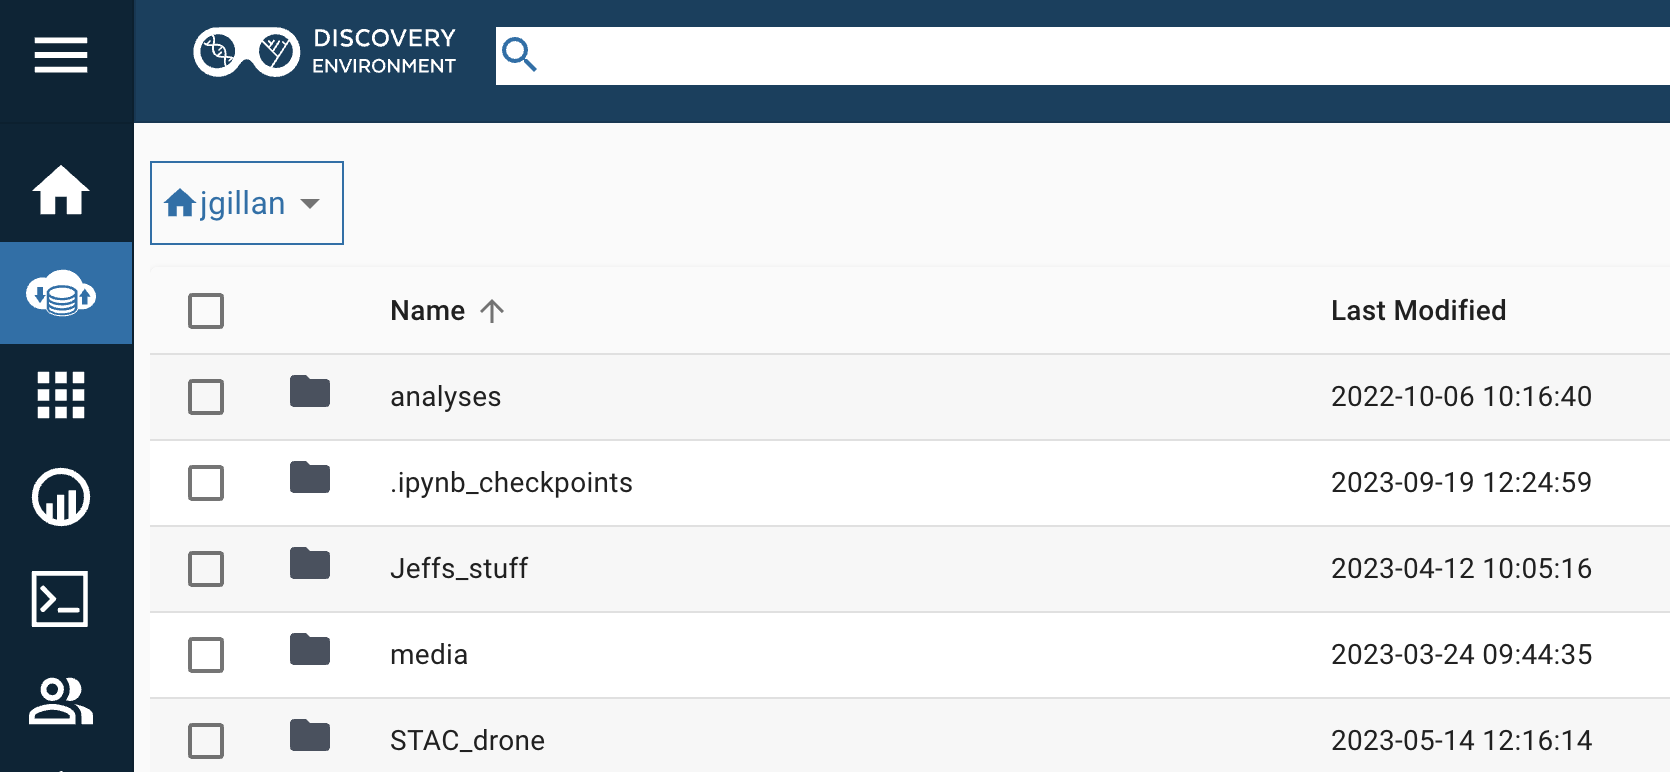Screen dimensions: 1670x772
Task: Sort by Last Modified column header
Action: pos(1418,311)
